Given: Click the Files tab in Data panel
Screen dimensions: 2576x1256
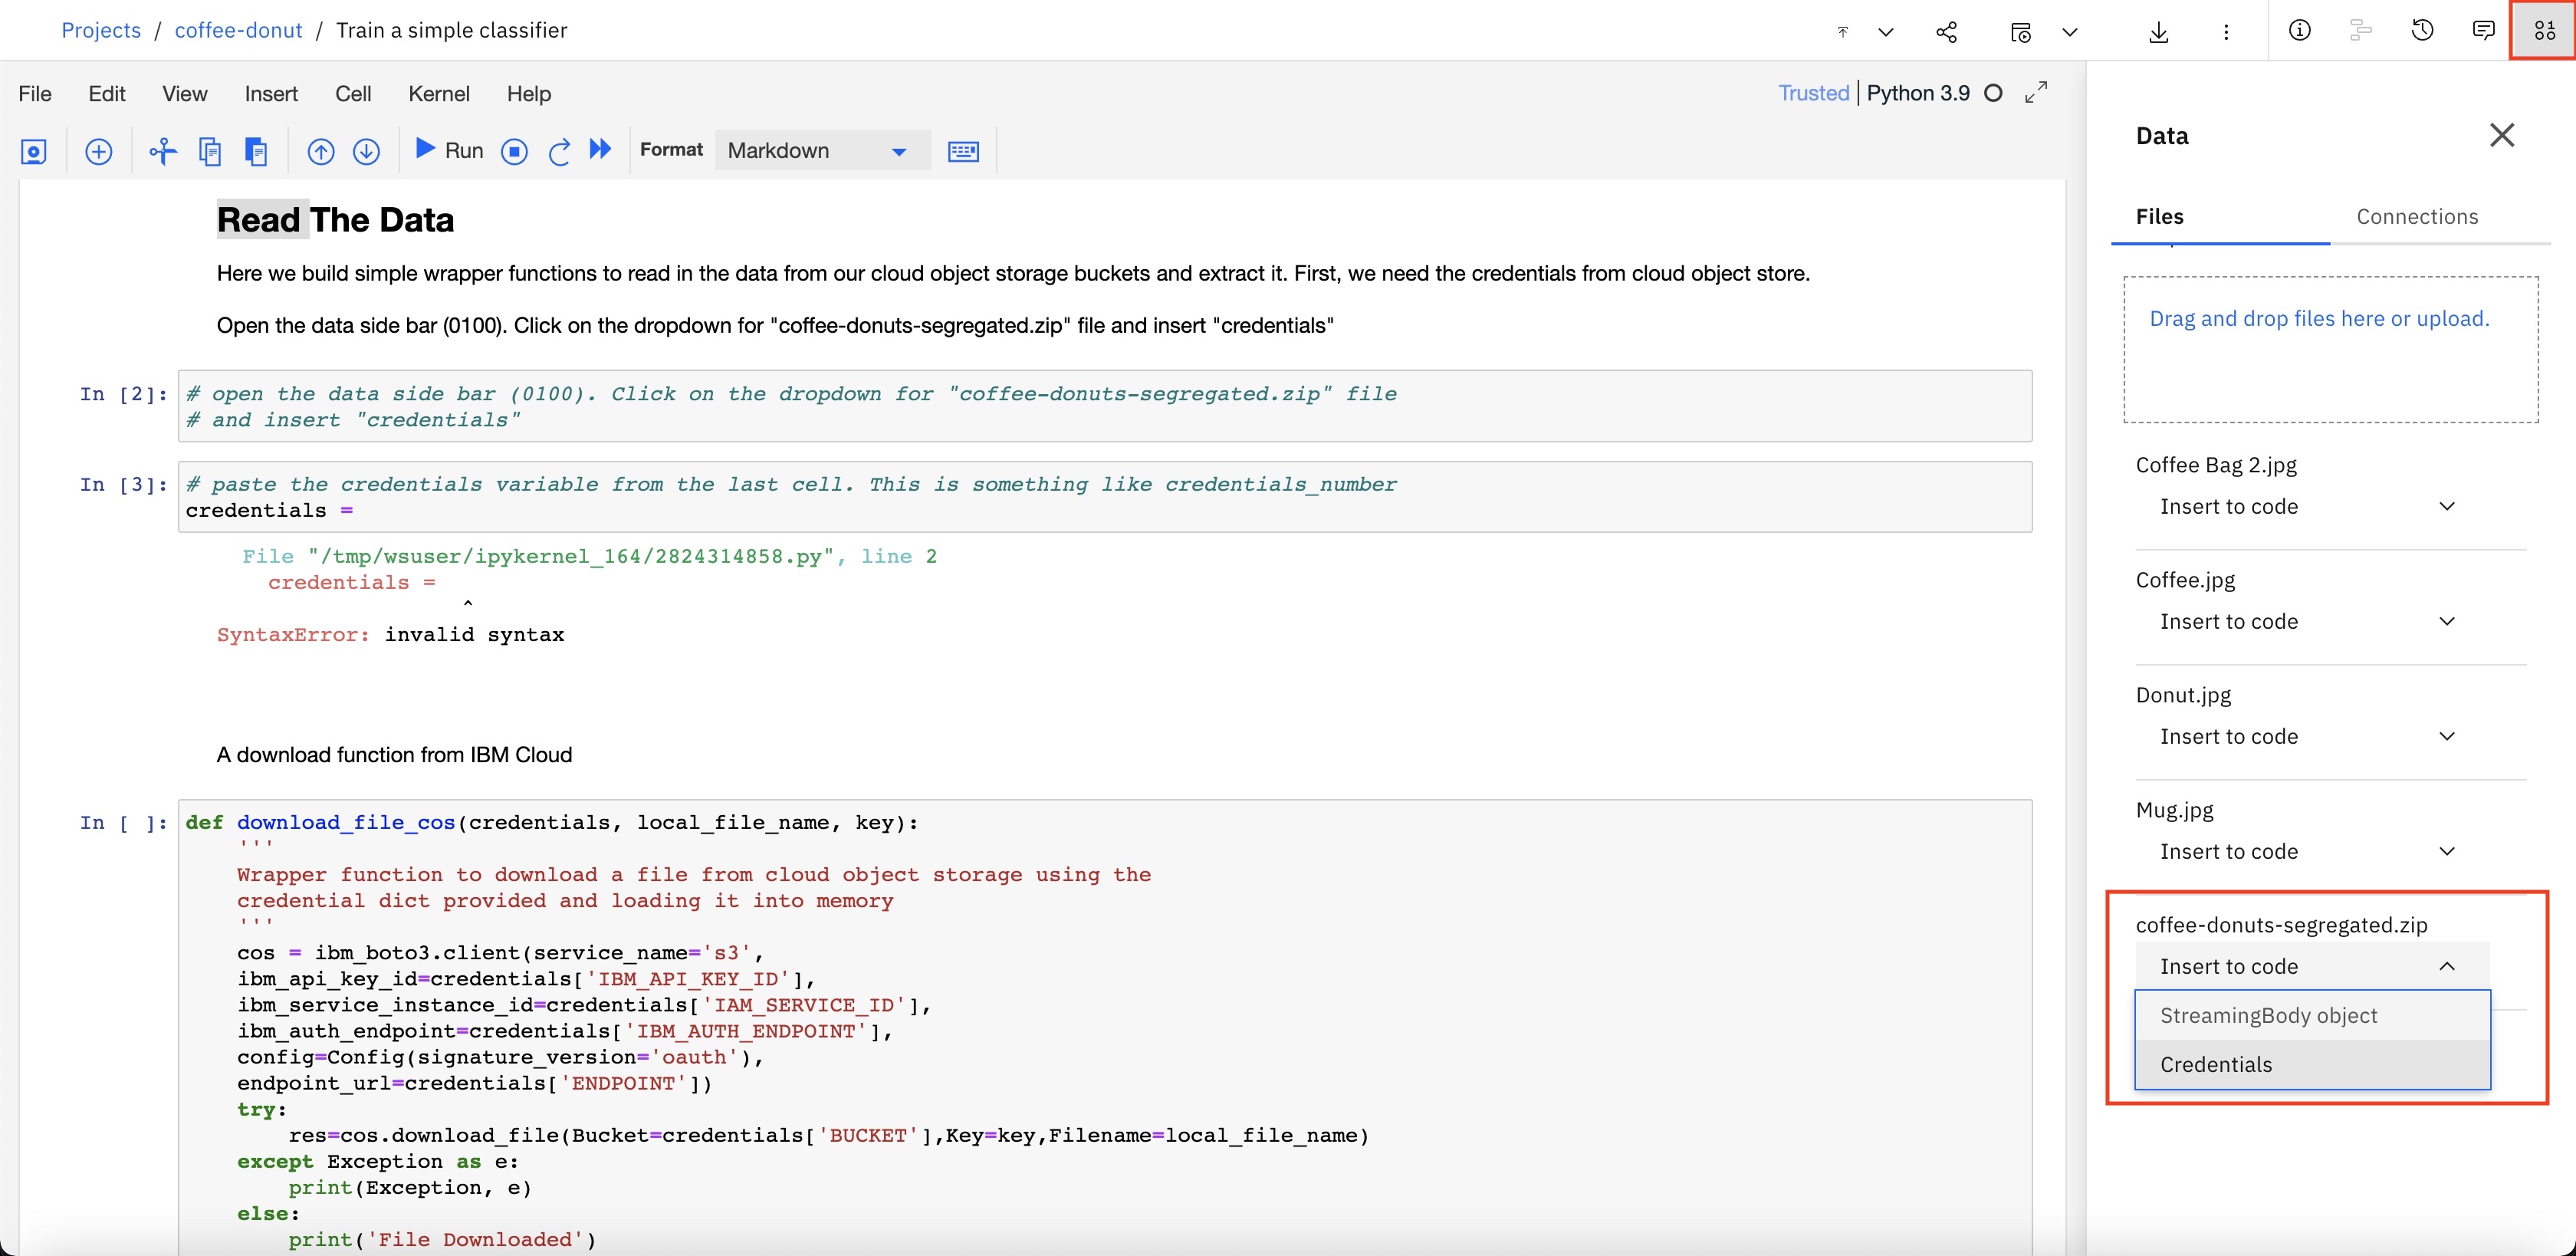Looking at the screenshot, I should 2160,215.
